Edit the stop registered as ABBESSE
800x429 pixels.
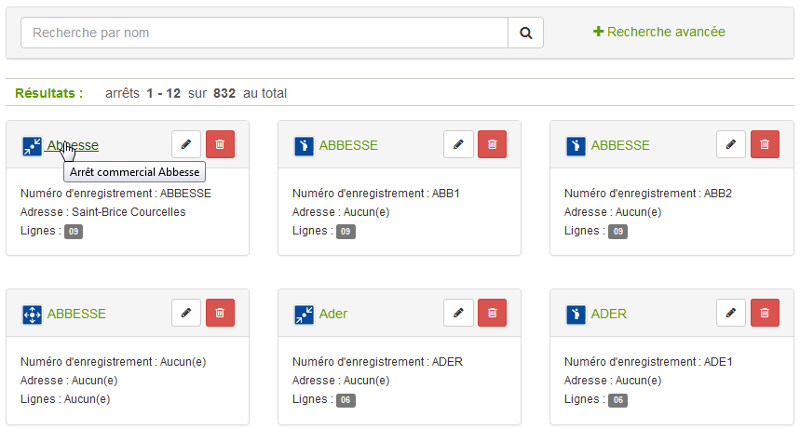186,145
